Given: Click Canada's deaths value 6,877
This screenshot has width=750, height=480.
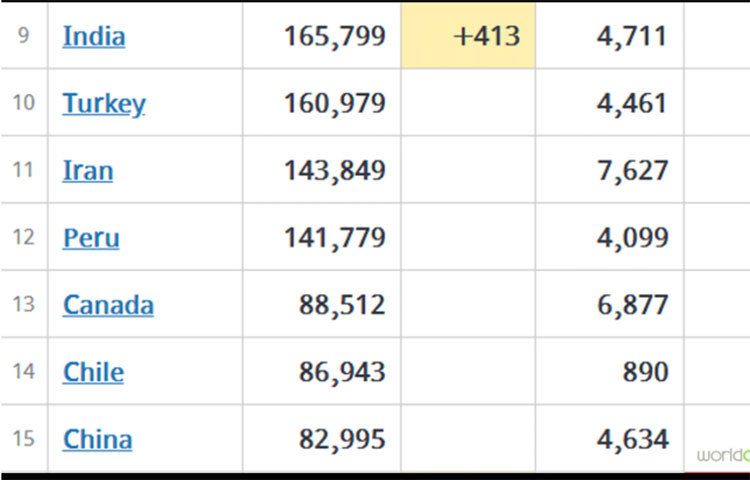Looking at the screenshot, I should coord(633,305).
